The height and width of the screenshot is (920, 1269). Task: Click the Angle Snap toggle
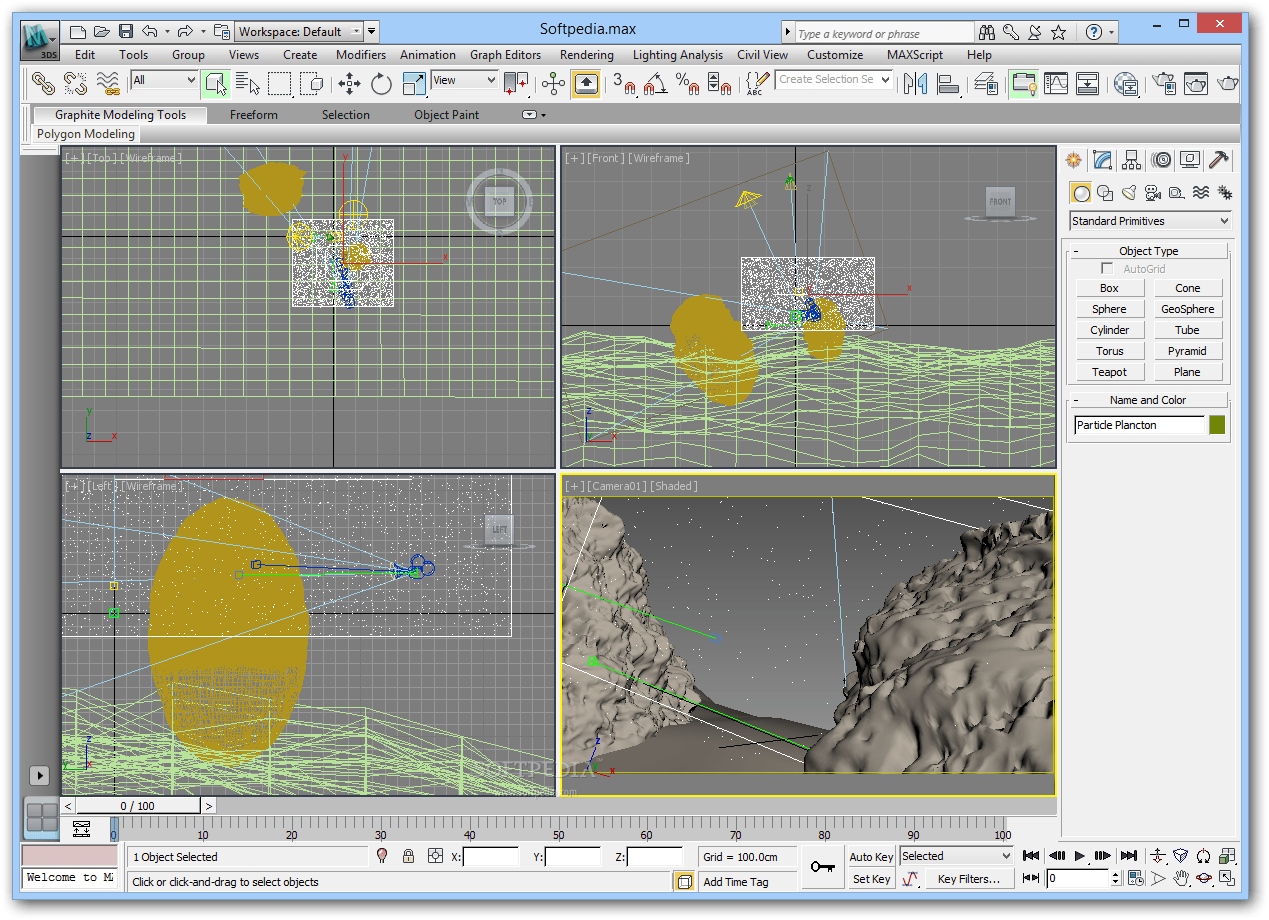[x=655, y=83]
